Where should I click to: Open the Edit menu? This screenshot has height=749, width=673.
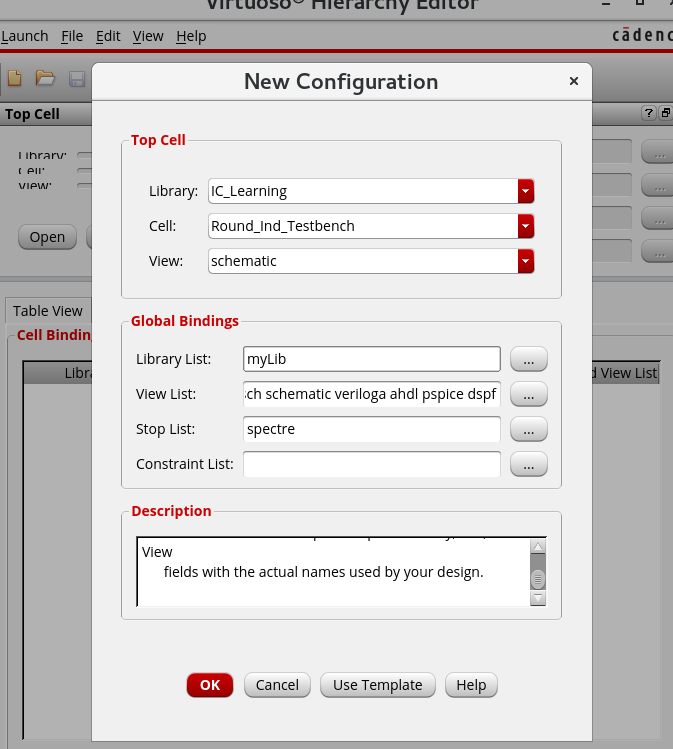point(108,36)
